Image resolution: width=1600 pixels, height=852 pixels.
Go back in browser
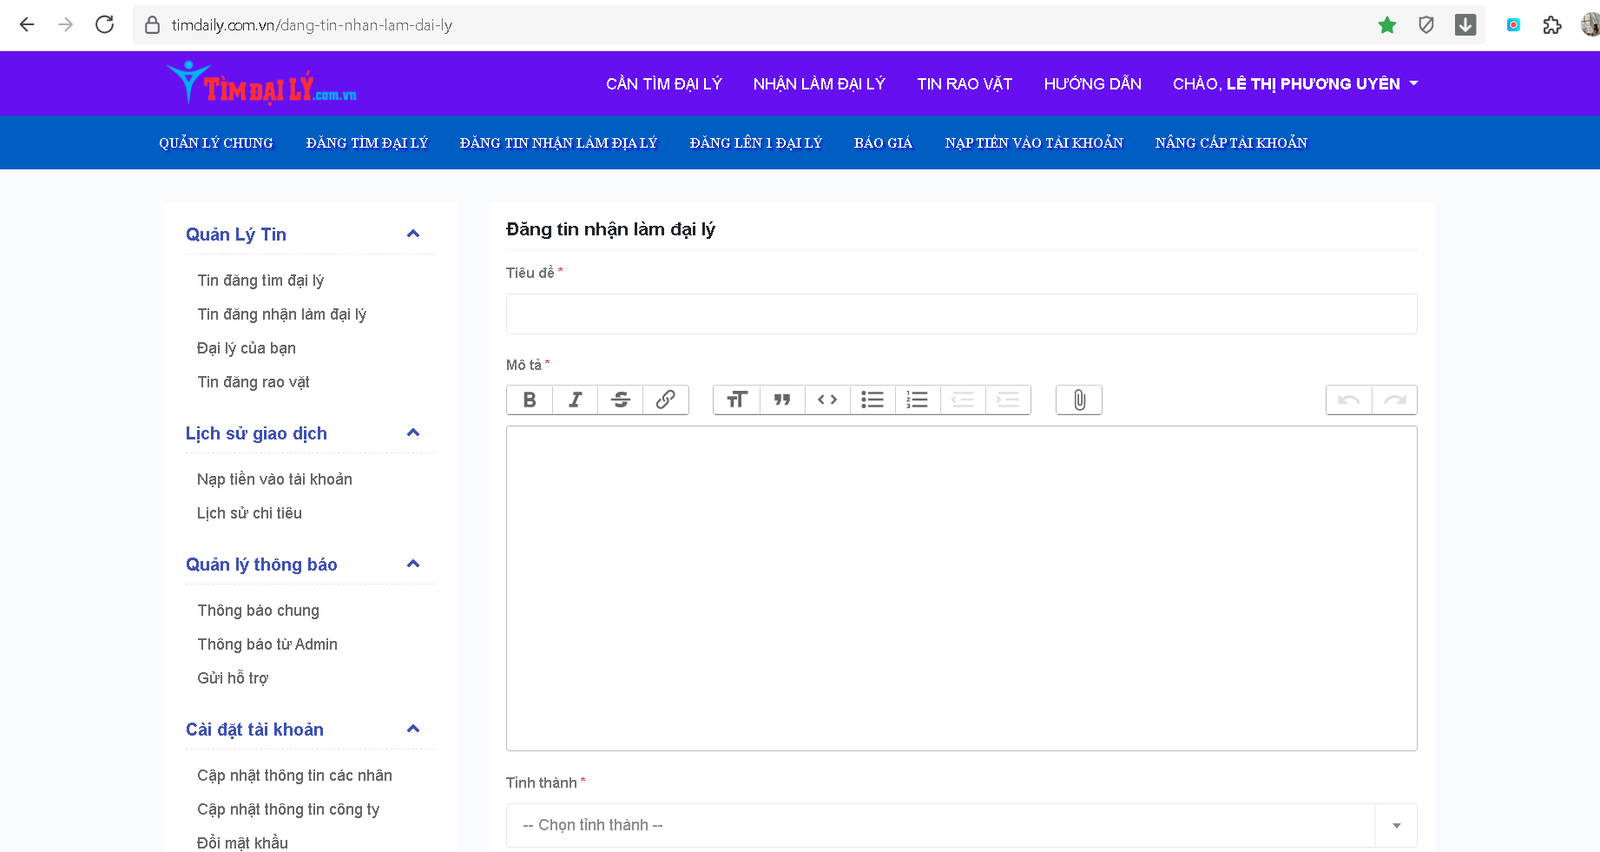click(x=27, y=25)
